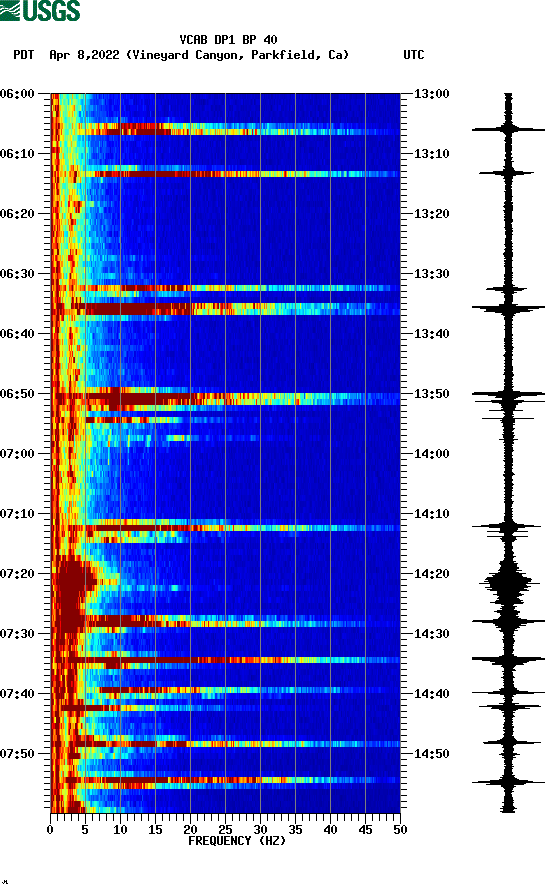Click the '25' frequency tick label
The image size is (552, 893).
(x=225, y=830)
